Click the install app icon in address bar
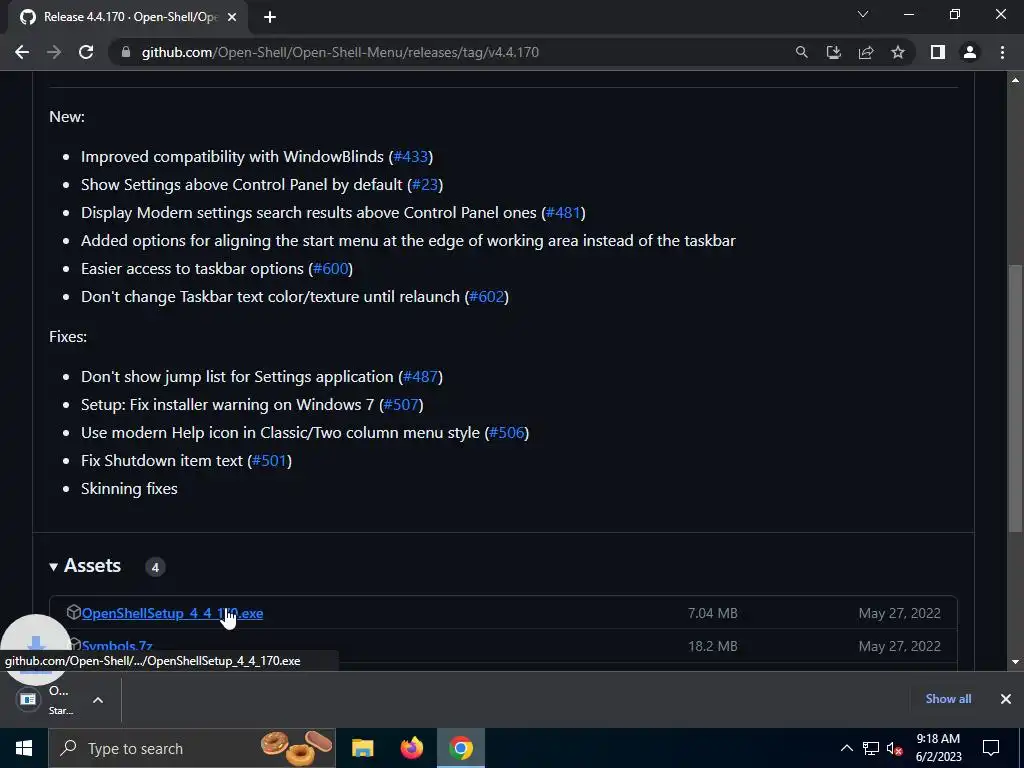1024x768 pixels. pyautogui.click(x=833, y=52)
